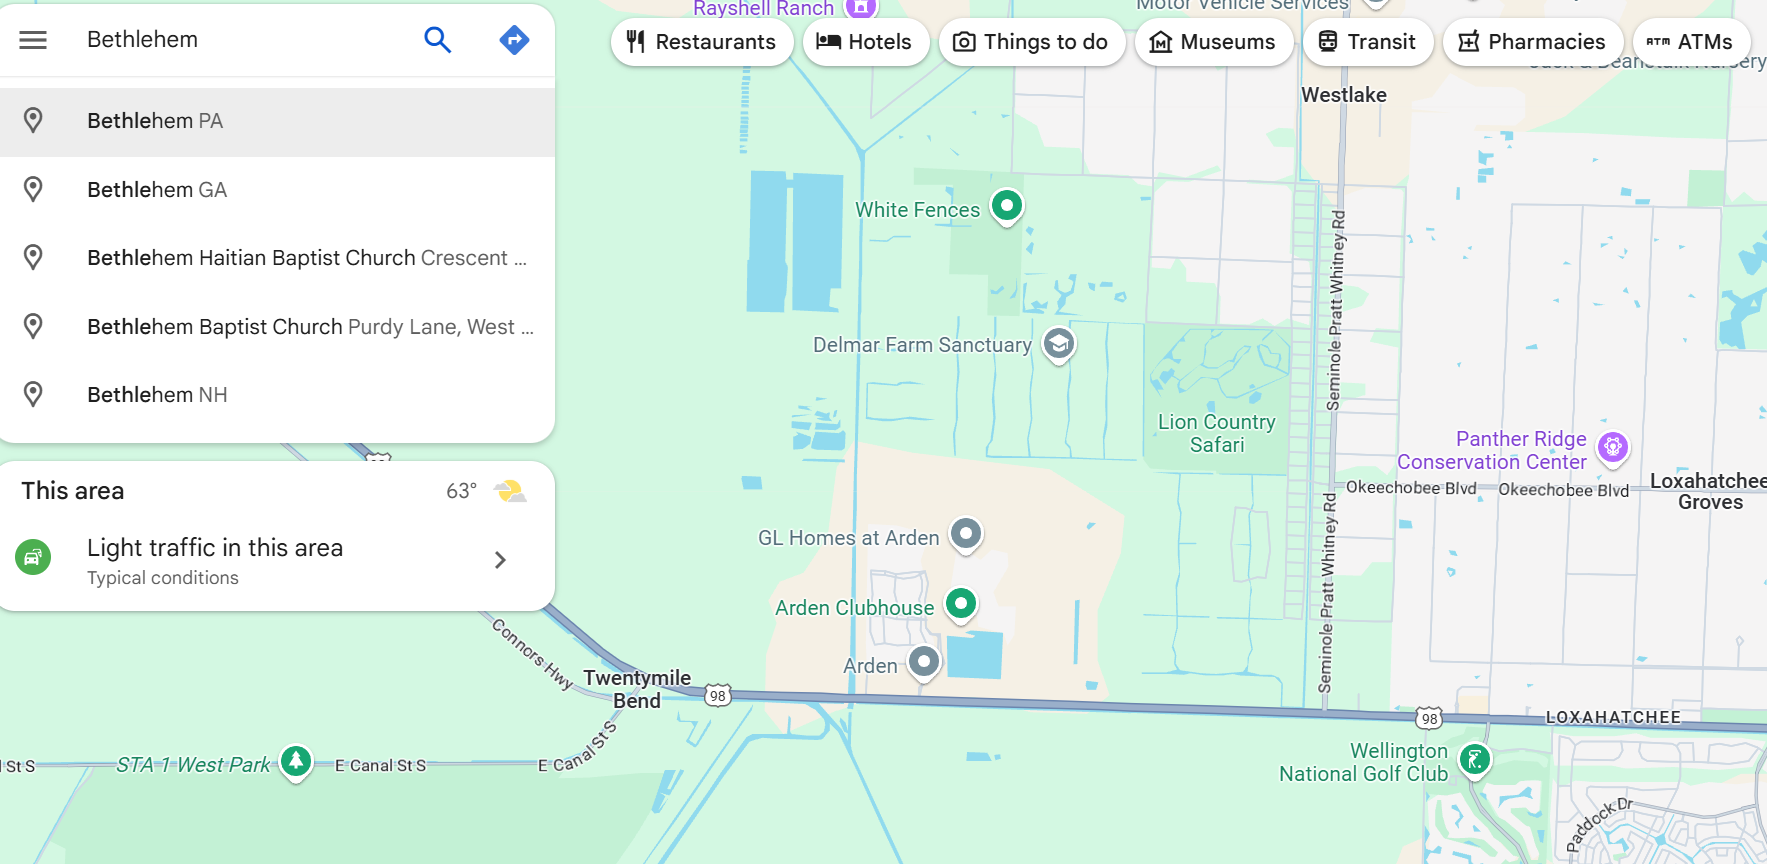Viewport: 1767px width, 864px height.
Task: Click the Rayshell Ranch purple marker
Action: 860,6
